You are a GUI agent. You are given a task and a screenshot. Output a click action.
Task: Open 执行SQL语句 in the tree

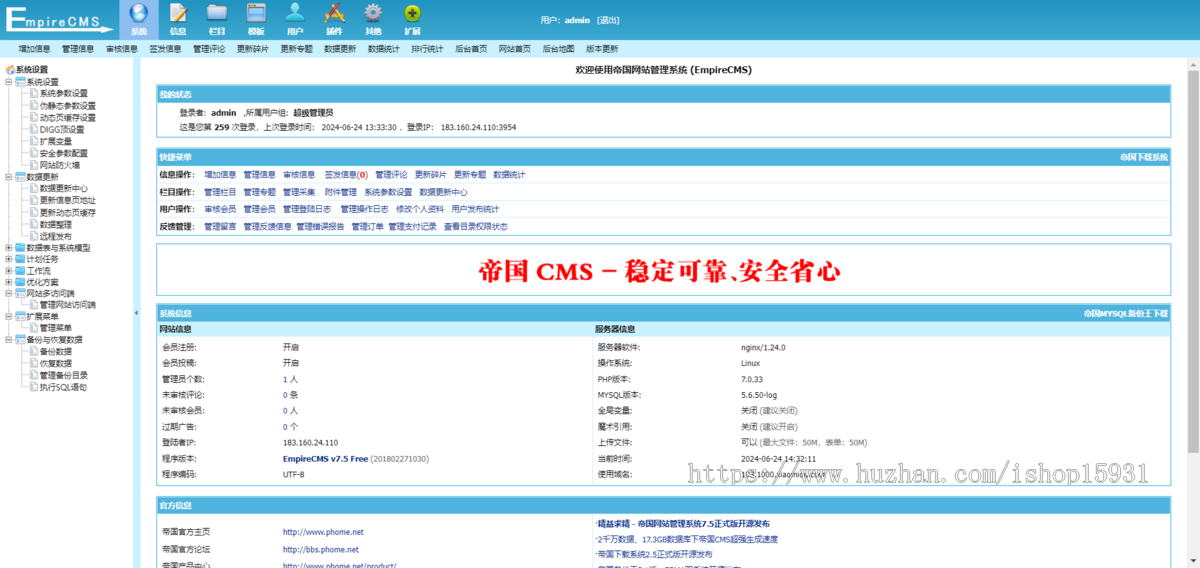click(64, 387)
